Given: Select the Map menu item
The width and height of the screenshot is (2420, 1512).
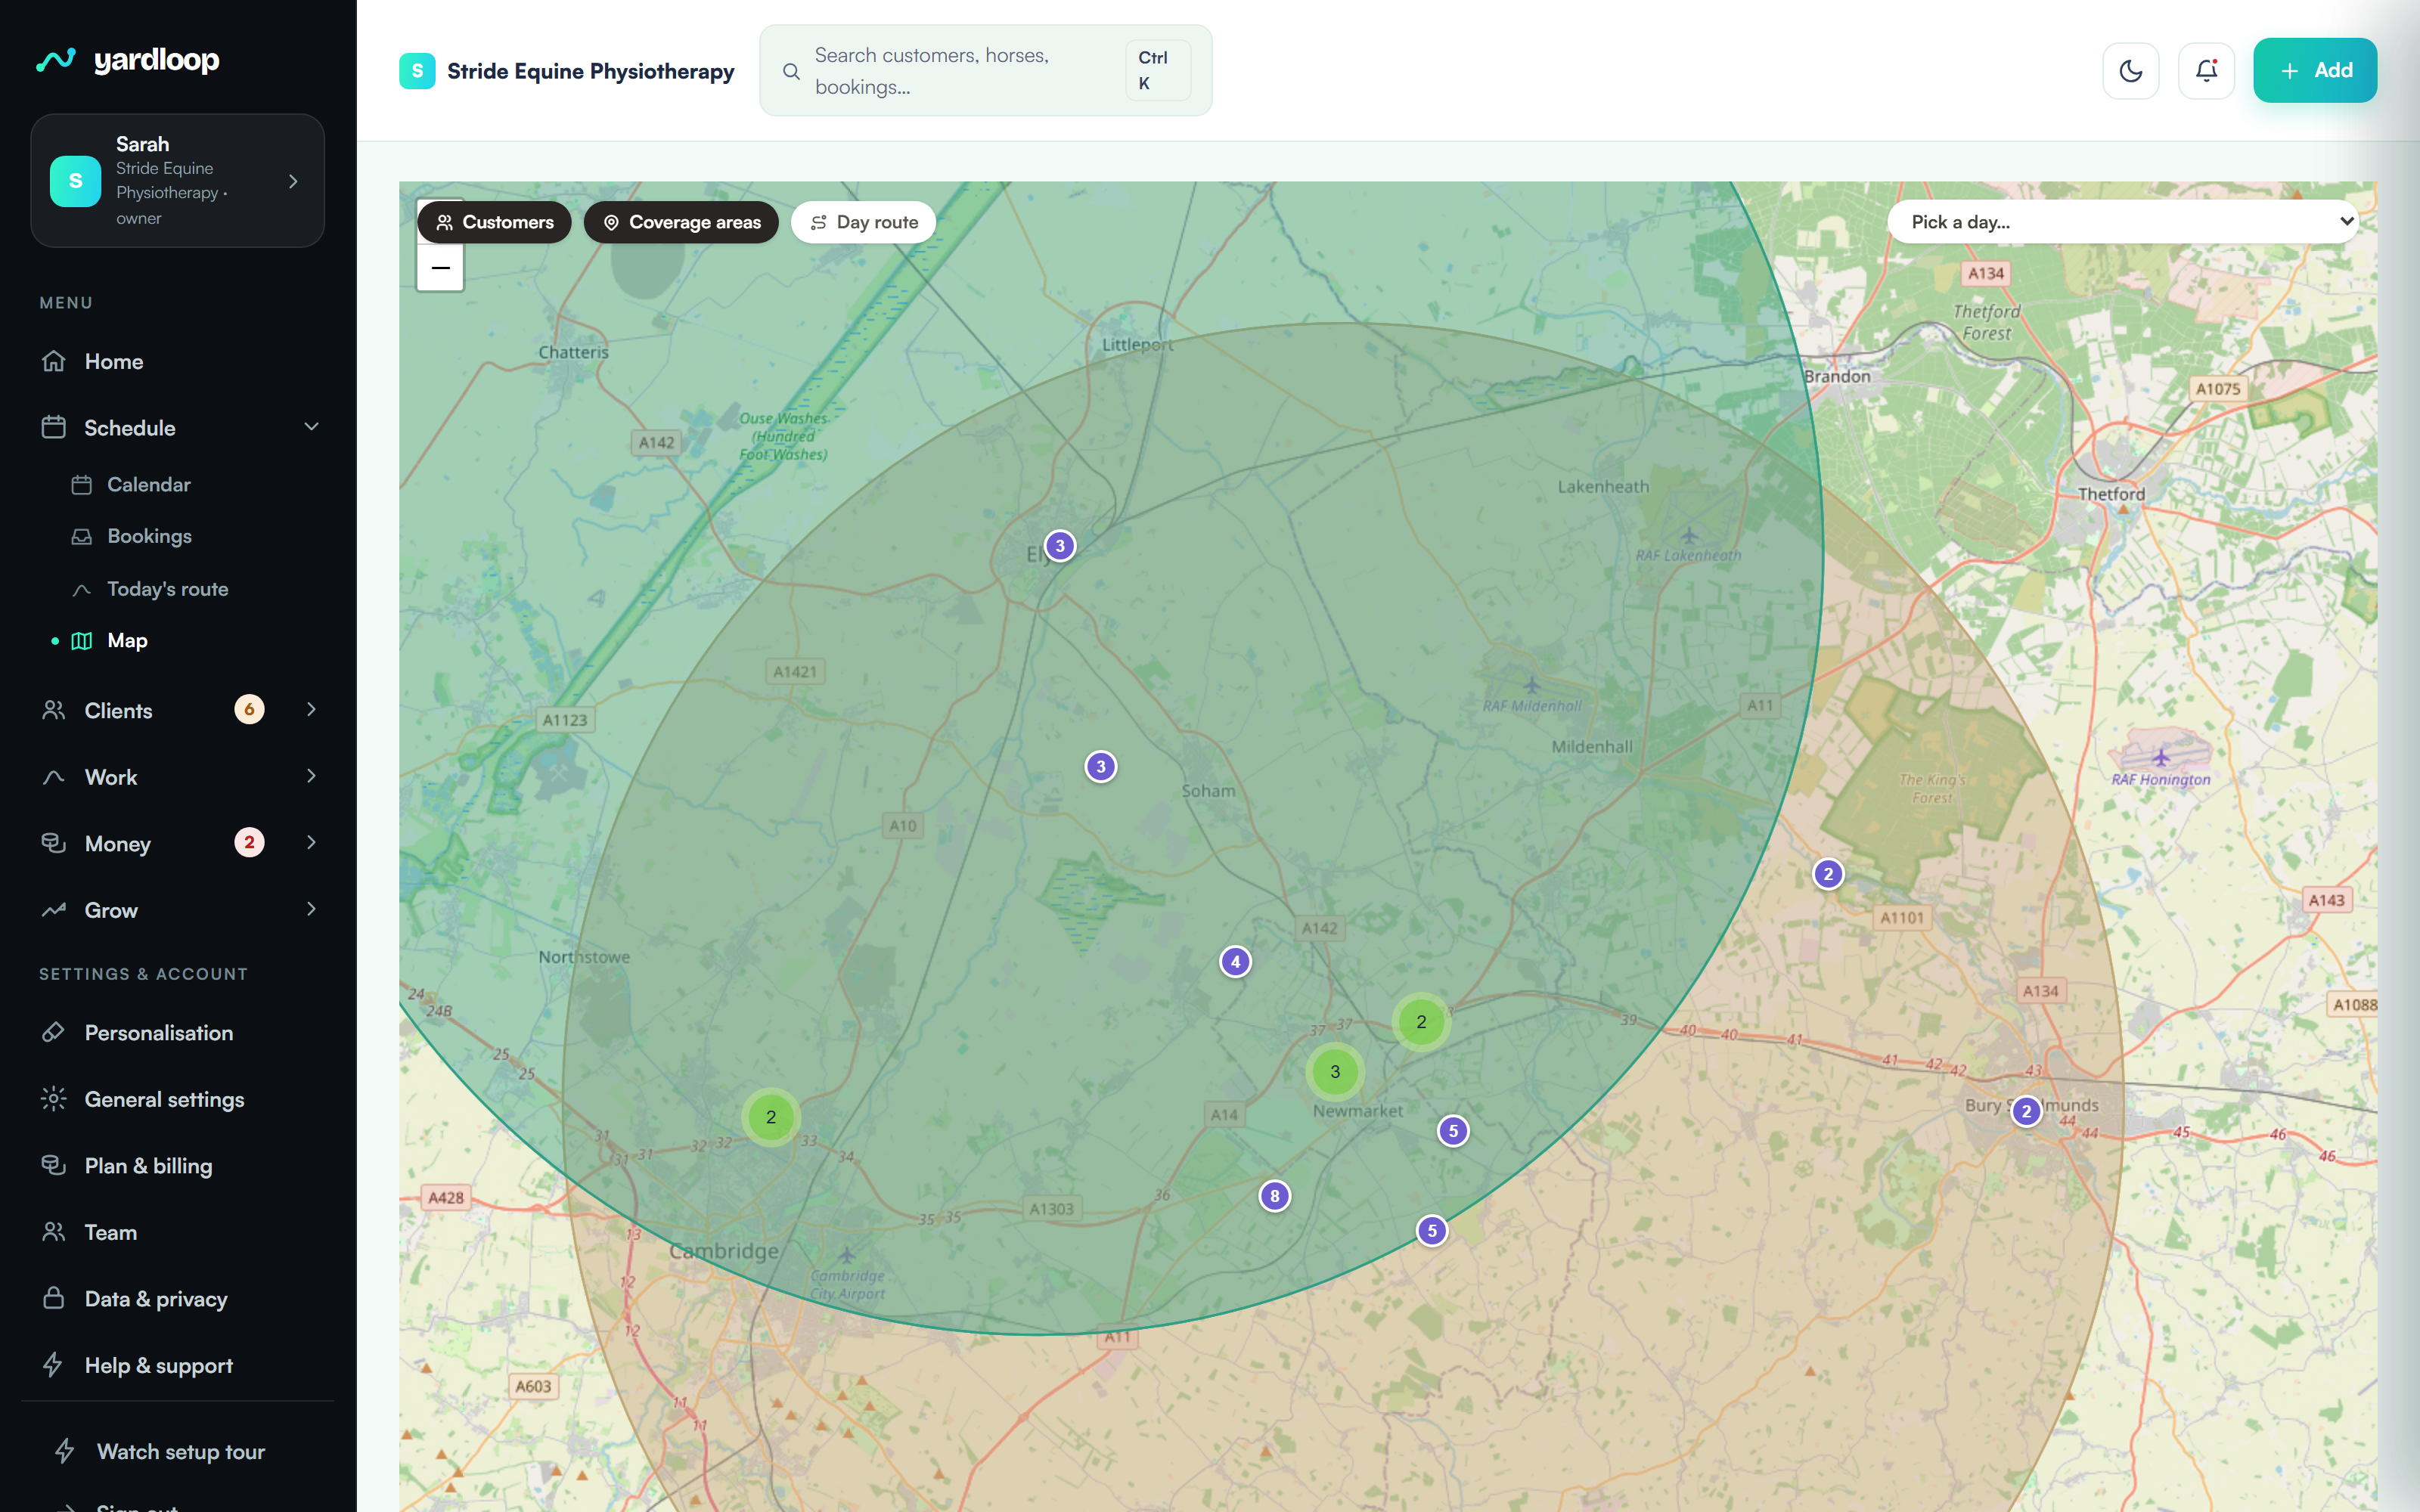Looking at the screenshot, I should 127,641.
